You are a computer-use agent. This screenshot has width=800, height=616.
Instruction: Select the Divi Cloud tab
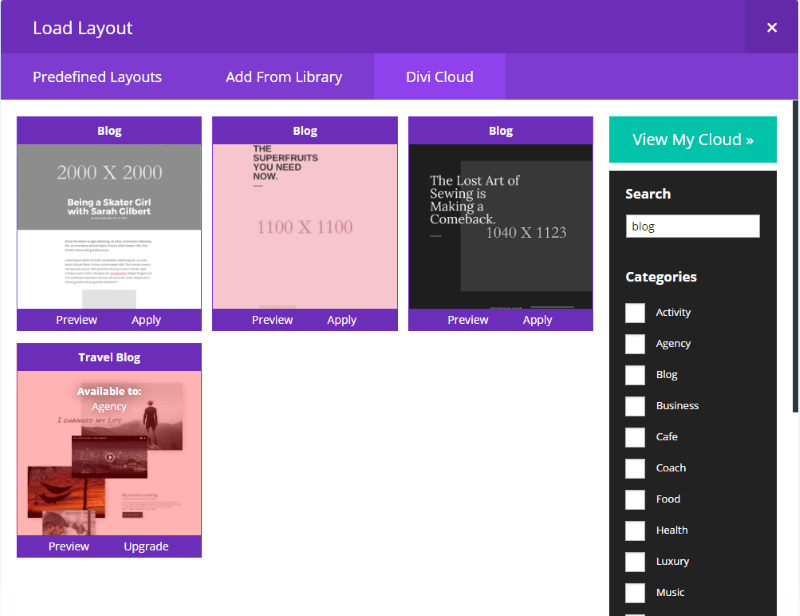[439, 77]
